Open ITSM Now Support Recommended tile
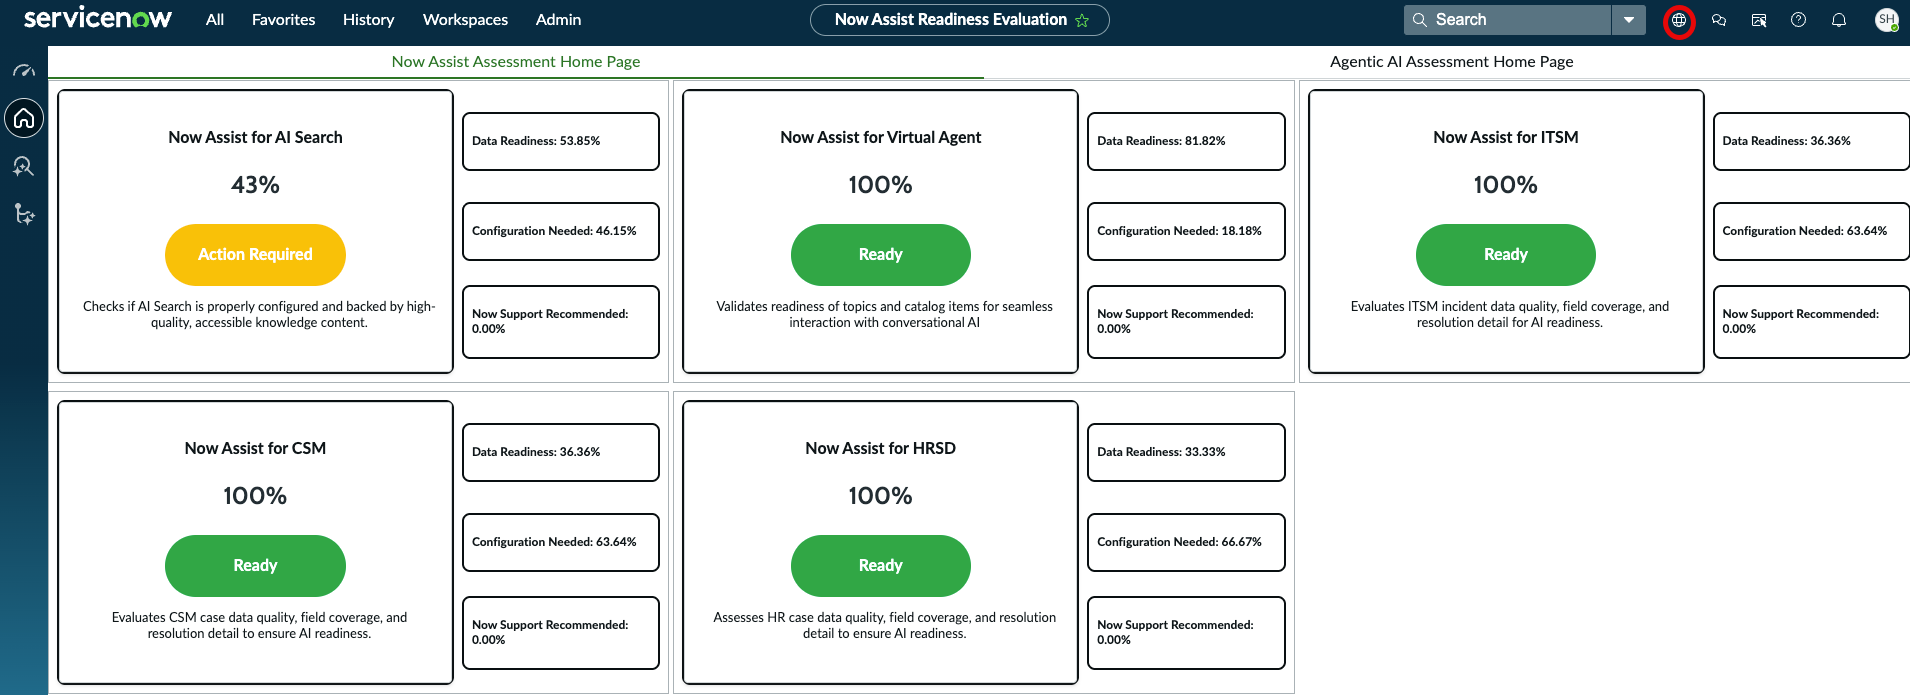The width and height of the screenshot is (1910, 695). (x=1811, y=322)
